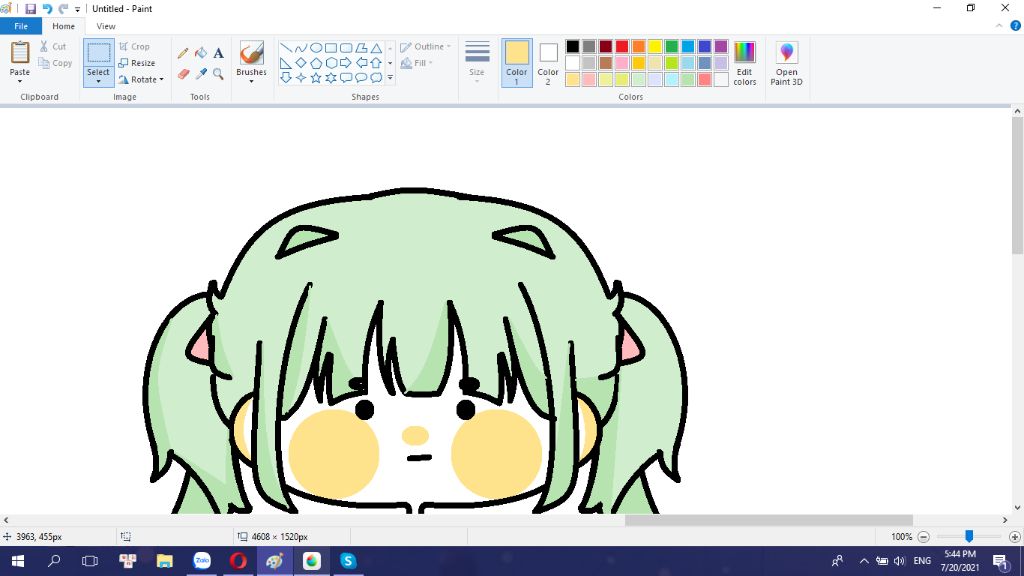This screenshot has height=576, width=1024.
Task: Click the Redo arrow icon
Action: [63, 8]
